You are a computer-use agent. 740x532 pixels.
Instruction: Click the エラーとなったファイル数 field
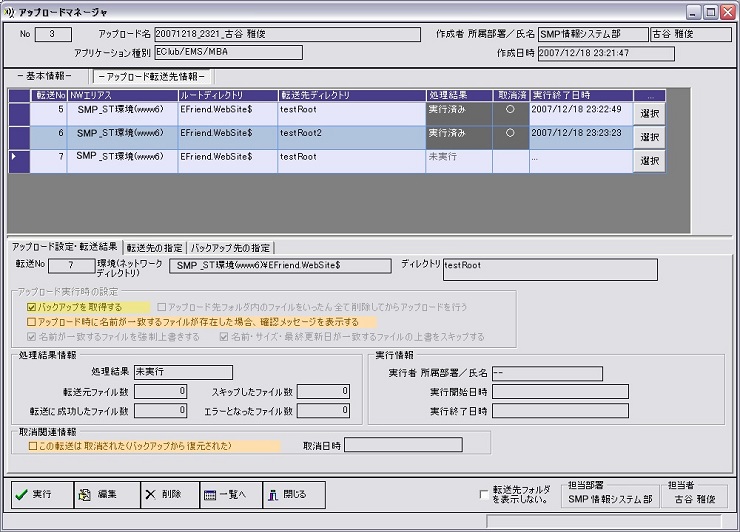click(x=323, y=411)
